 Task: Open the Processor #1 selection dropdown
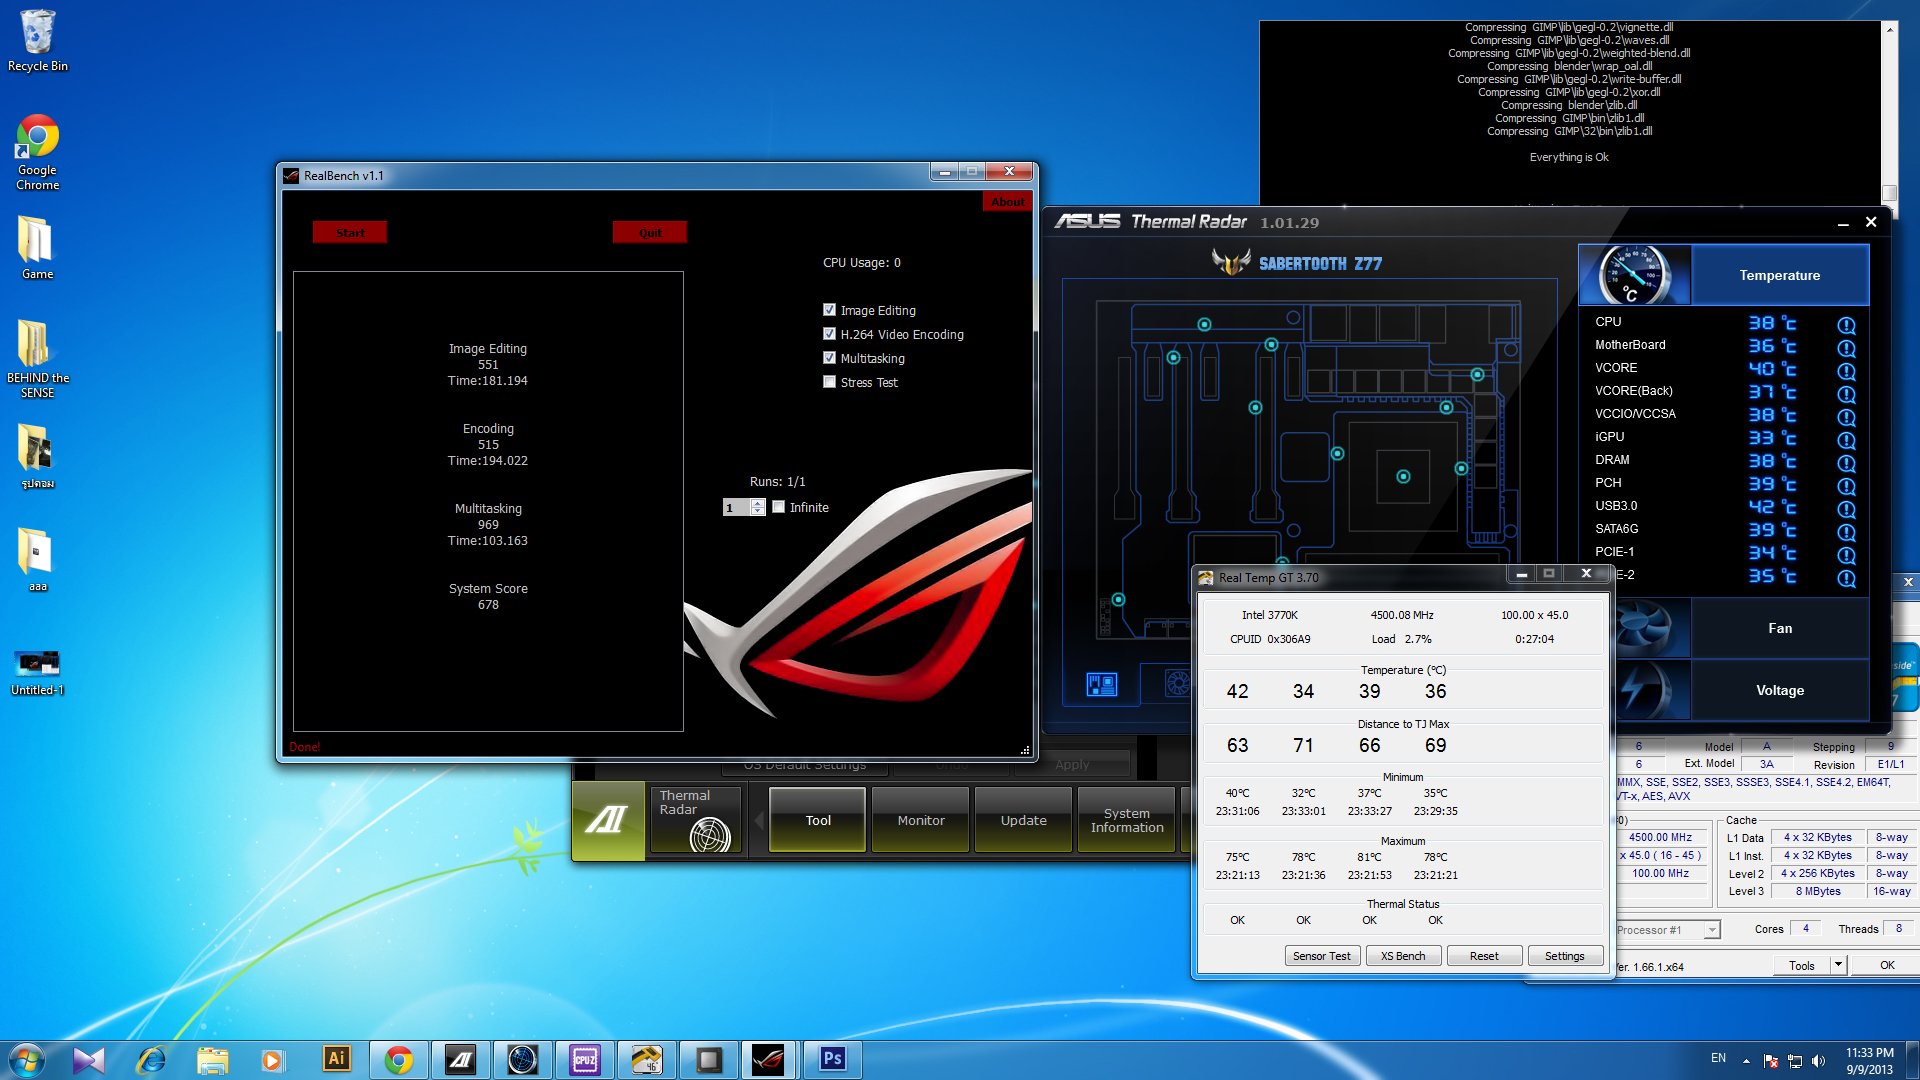pos(1712,930)
